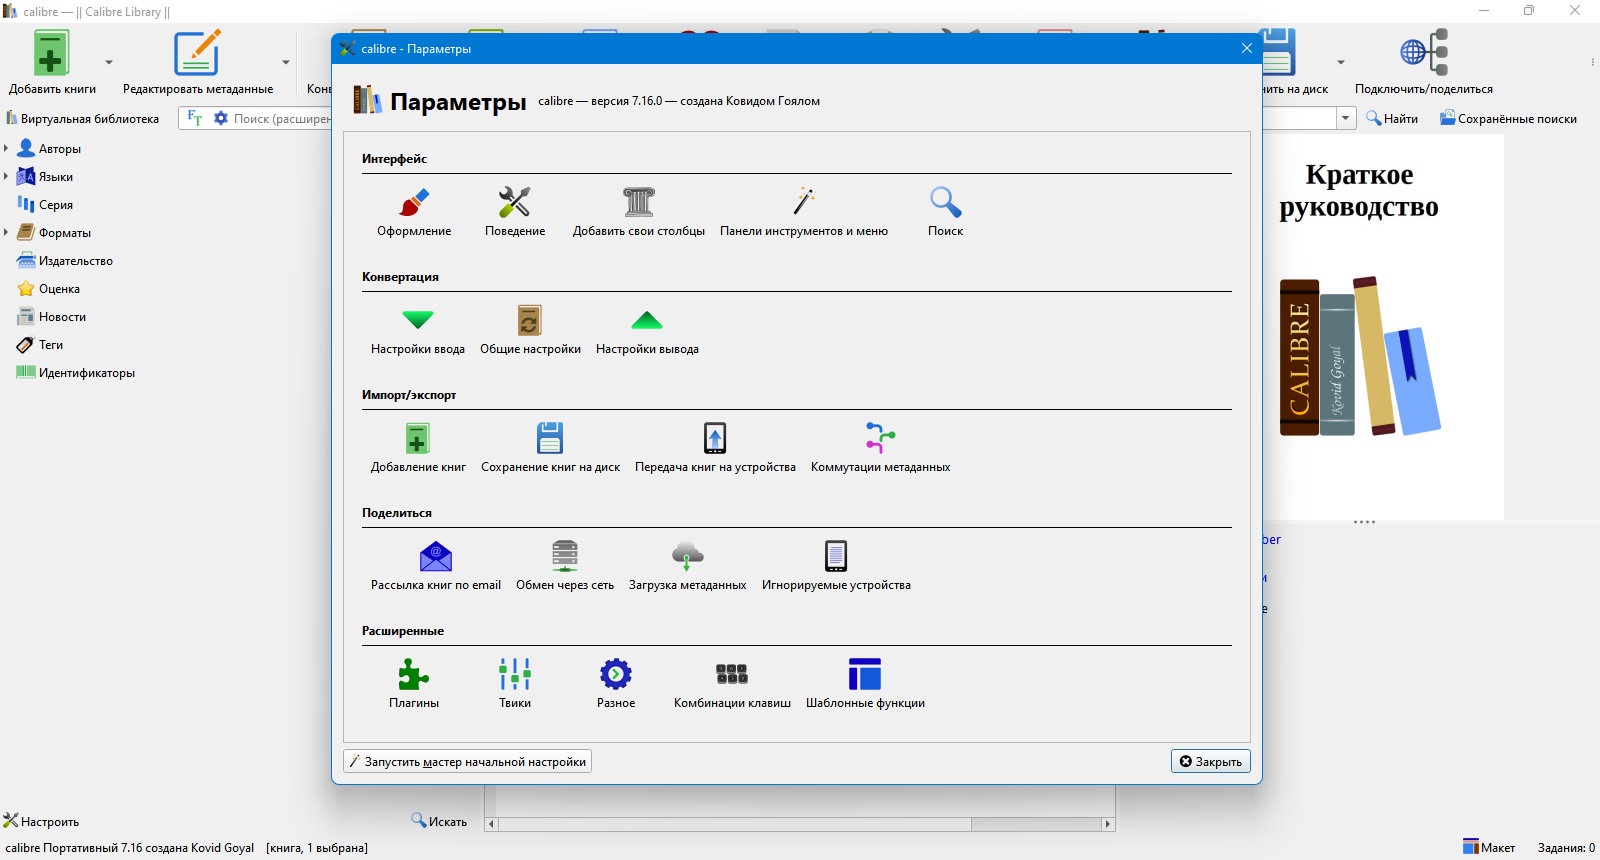Open the Поведение behavior settings
This screenshot has width=1600, height=860.
515,211
